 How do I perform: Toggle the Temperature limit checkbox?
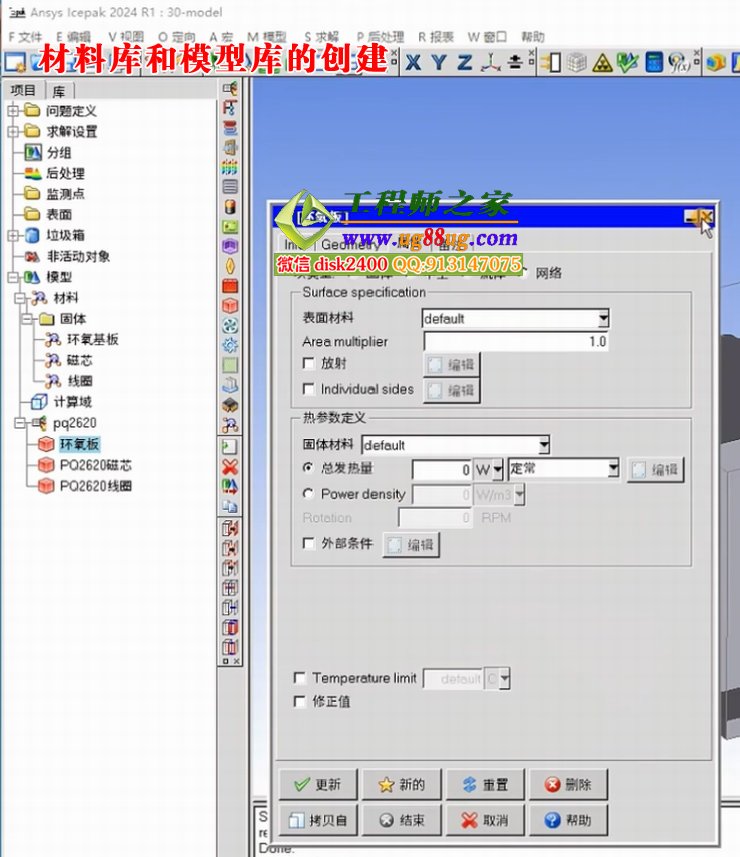pos(300,678)
